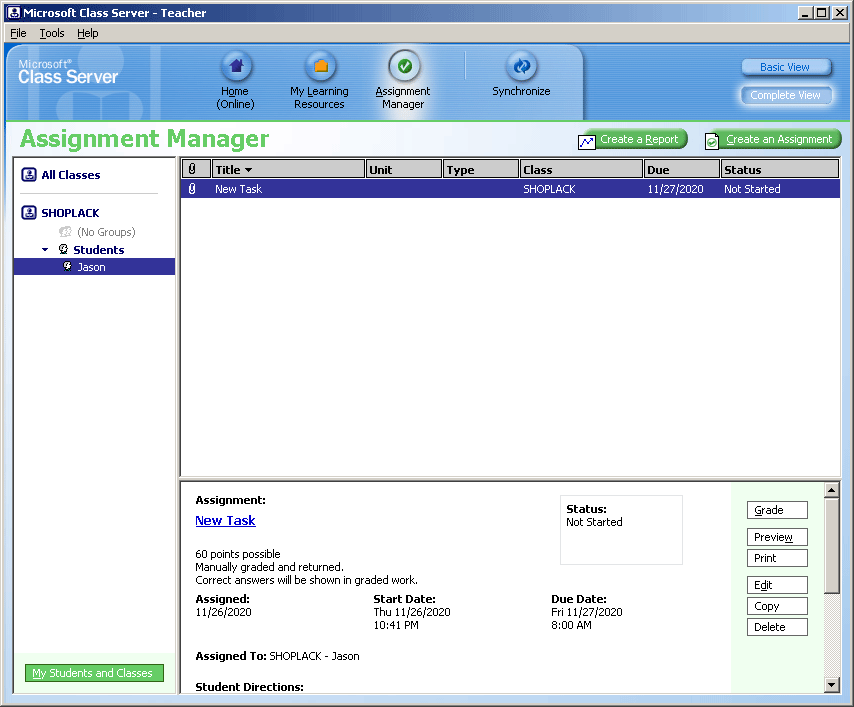
Task: Sort by Due column header
Action: click(x=682, y=169)
